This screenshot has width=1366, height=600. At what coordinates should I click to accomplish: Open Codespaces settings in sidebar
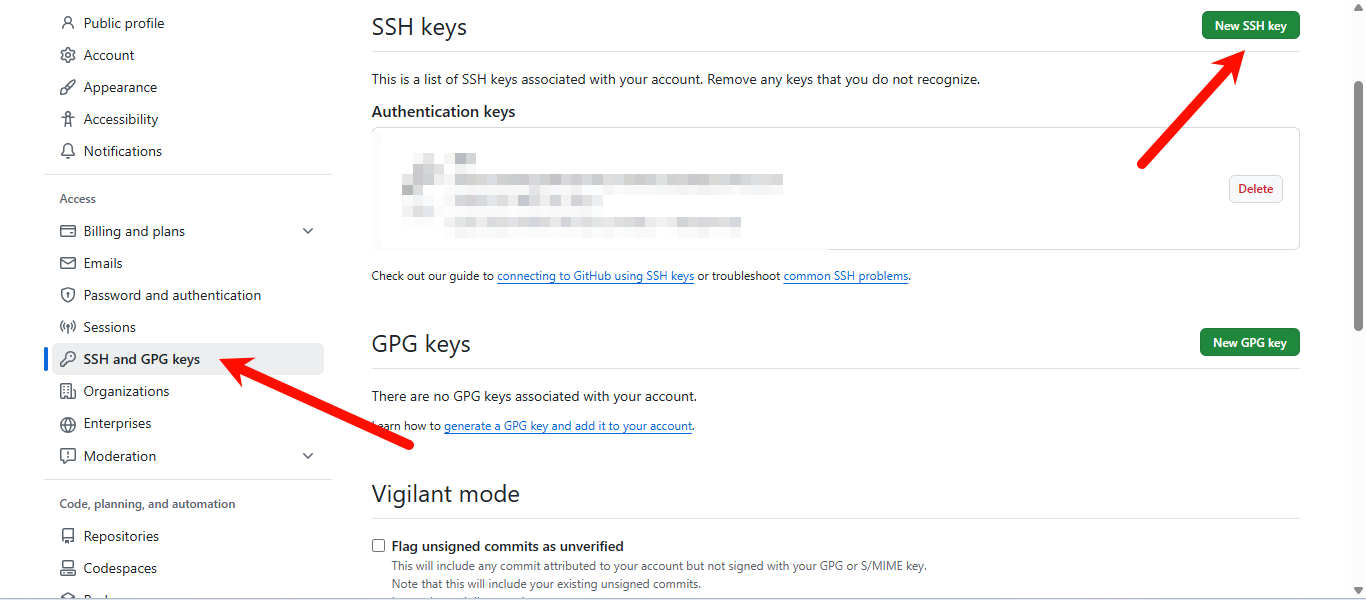[x=120, y=568]
